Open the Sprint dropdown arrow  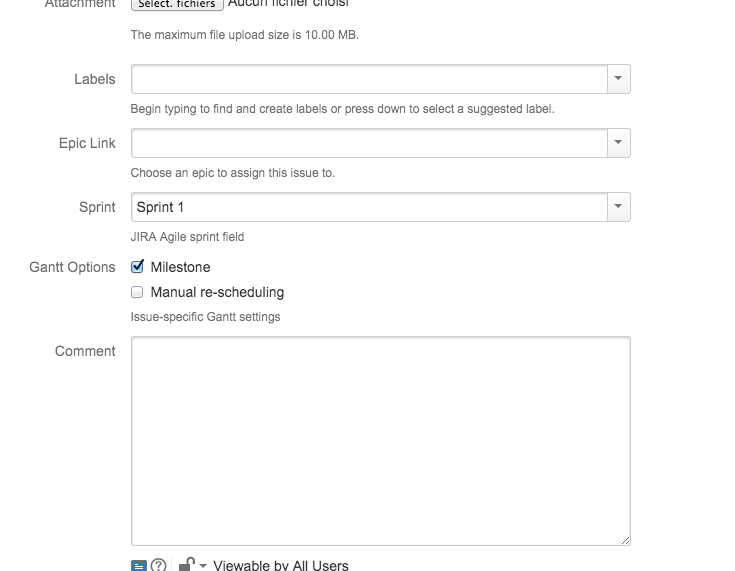click(619, 207)
